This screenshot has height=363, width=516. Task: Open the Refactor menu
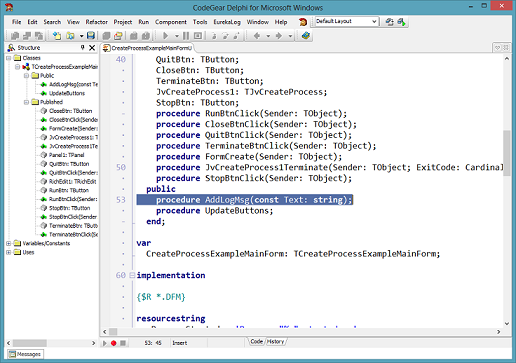97,22
